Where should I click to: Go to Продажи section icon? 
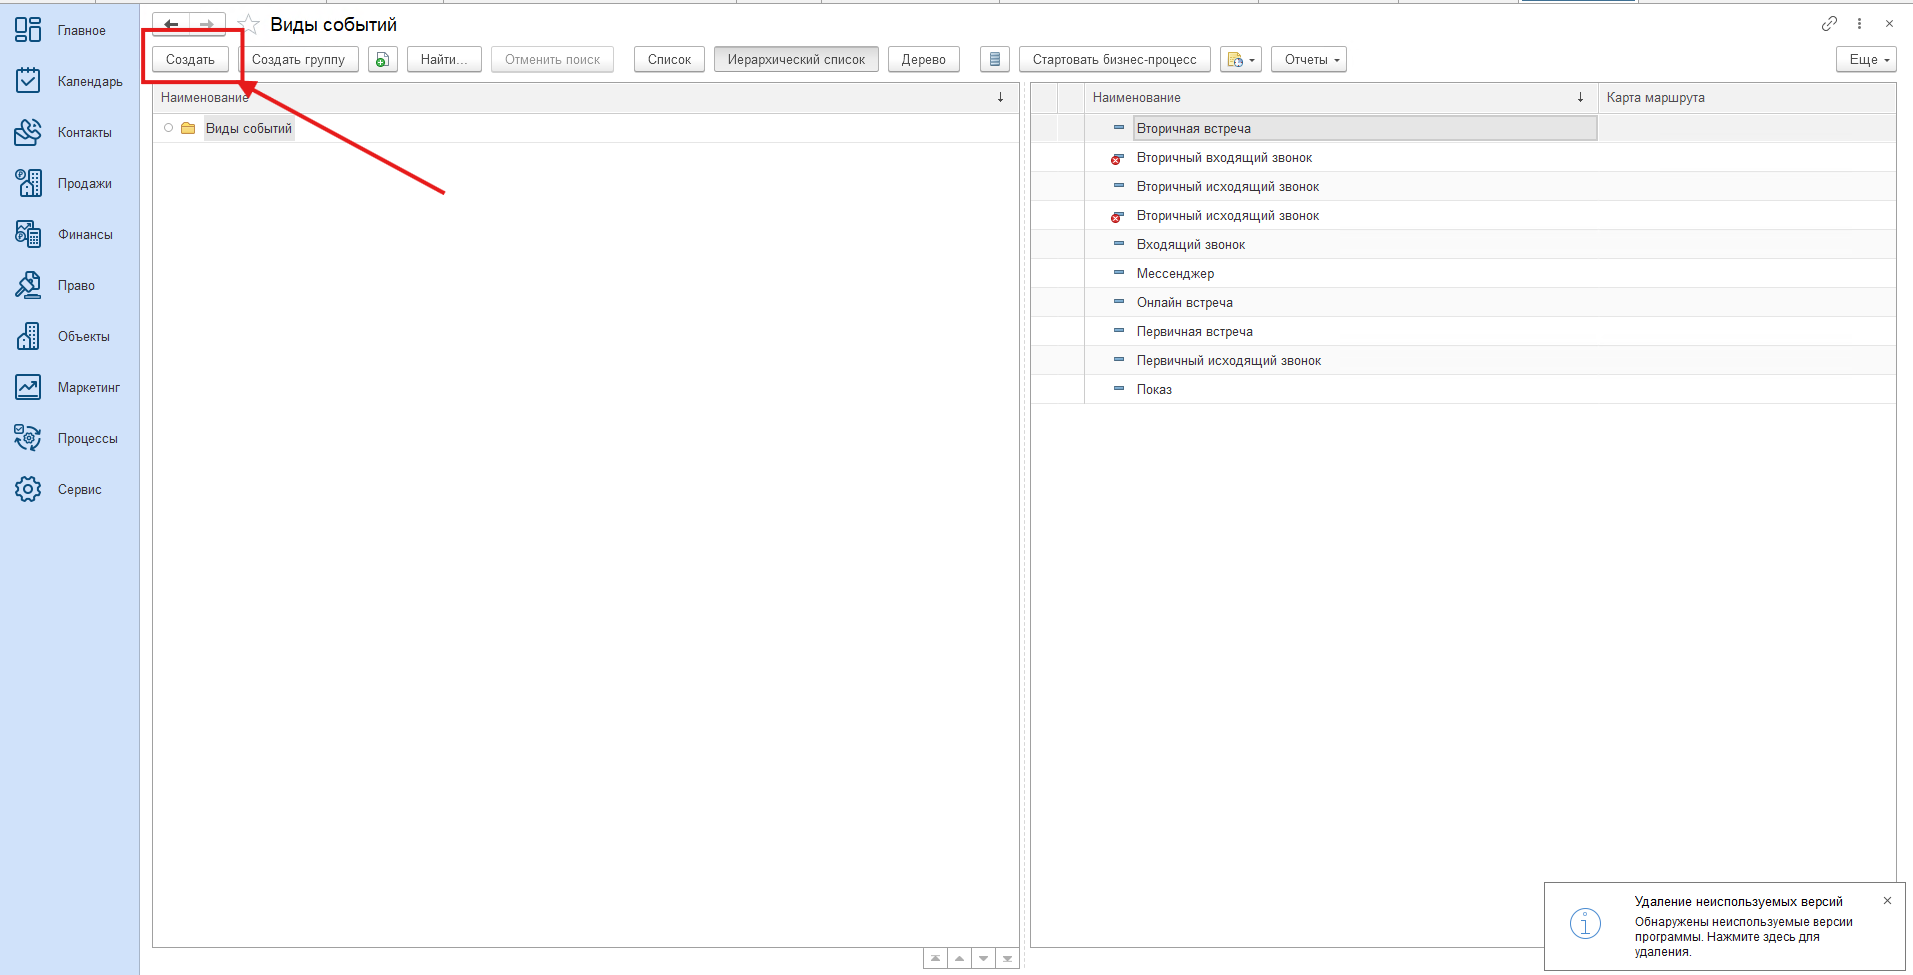pos(28,183)
